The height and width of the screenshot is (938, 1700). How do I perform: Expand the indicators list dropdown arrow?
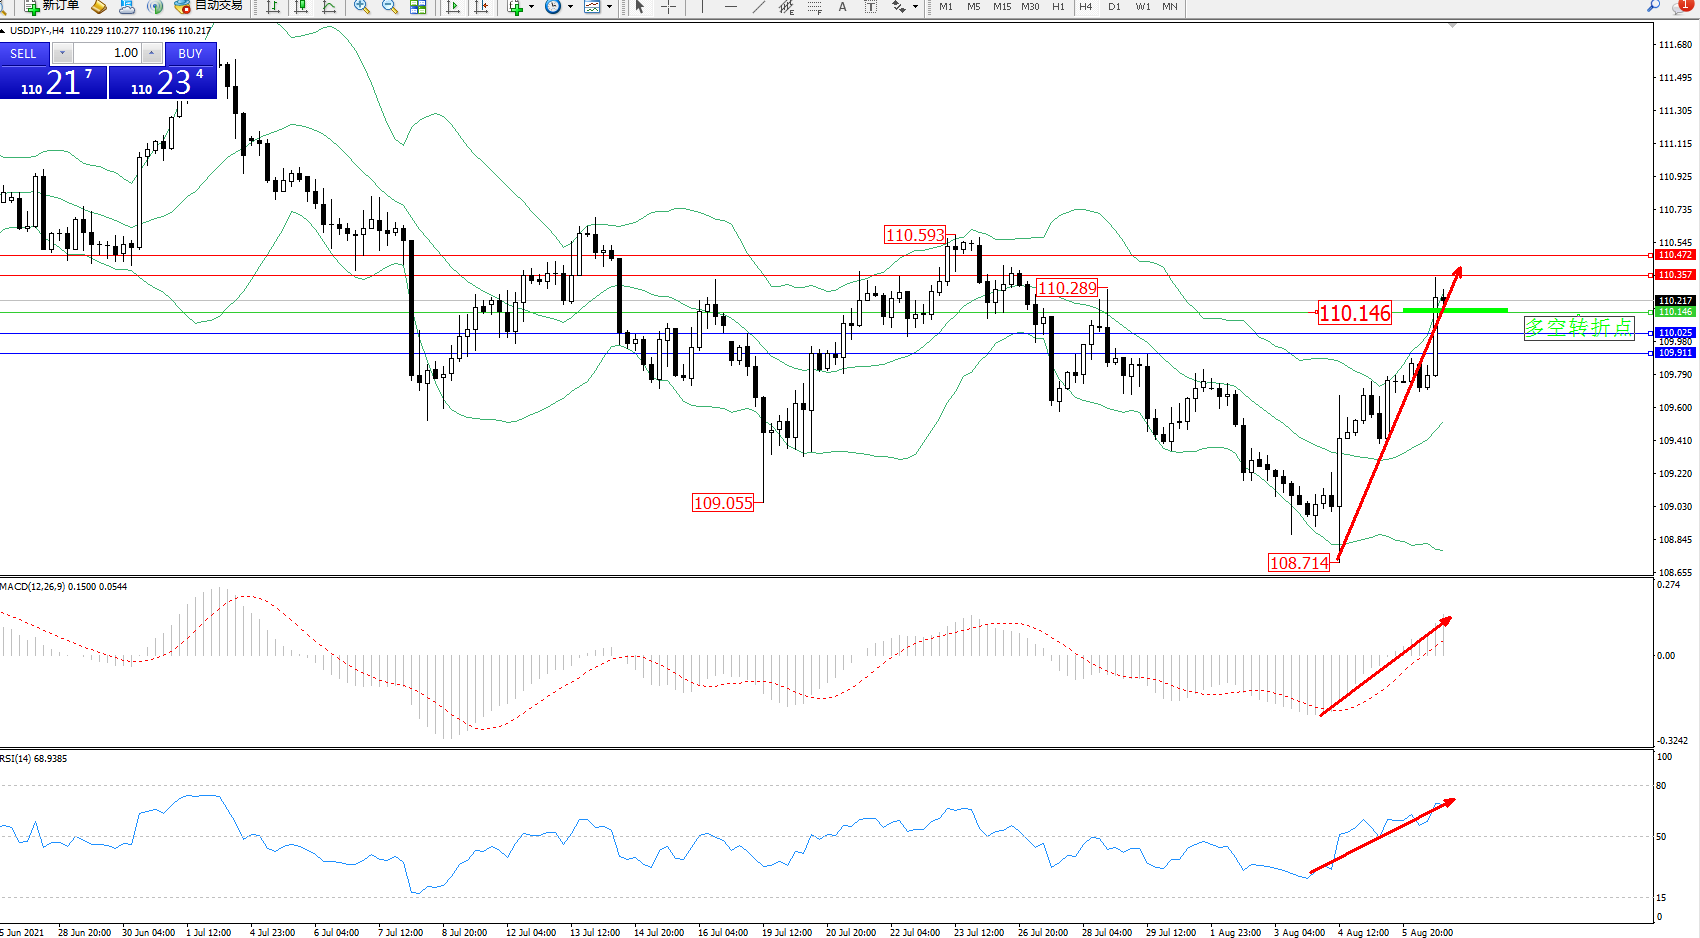click(x=531, y=7)
